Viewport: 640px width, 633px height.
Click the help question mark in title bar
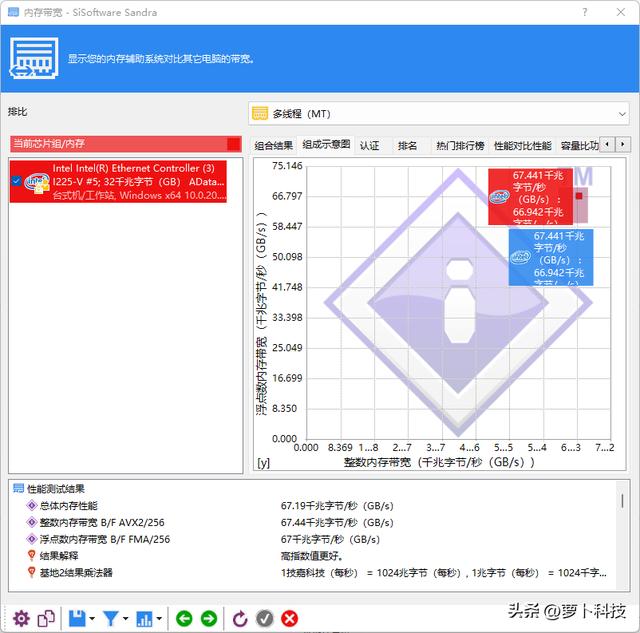tap(585, 12)
